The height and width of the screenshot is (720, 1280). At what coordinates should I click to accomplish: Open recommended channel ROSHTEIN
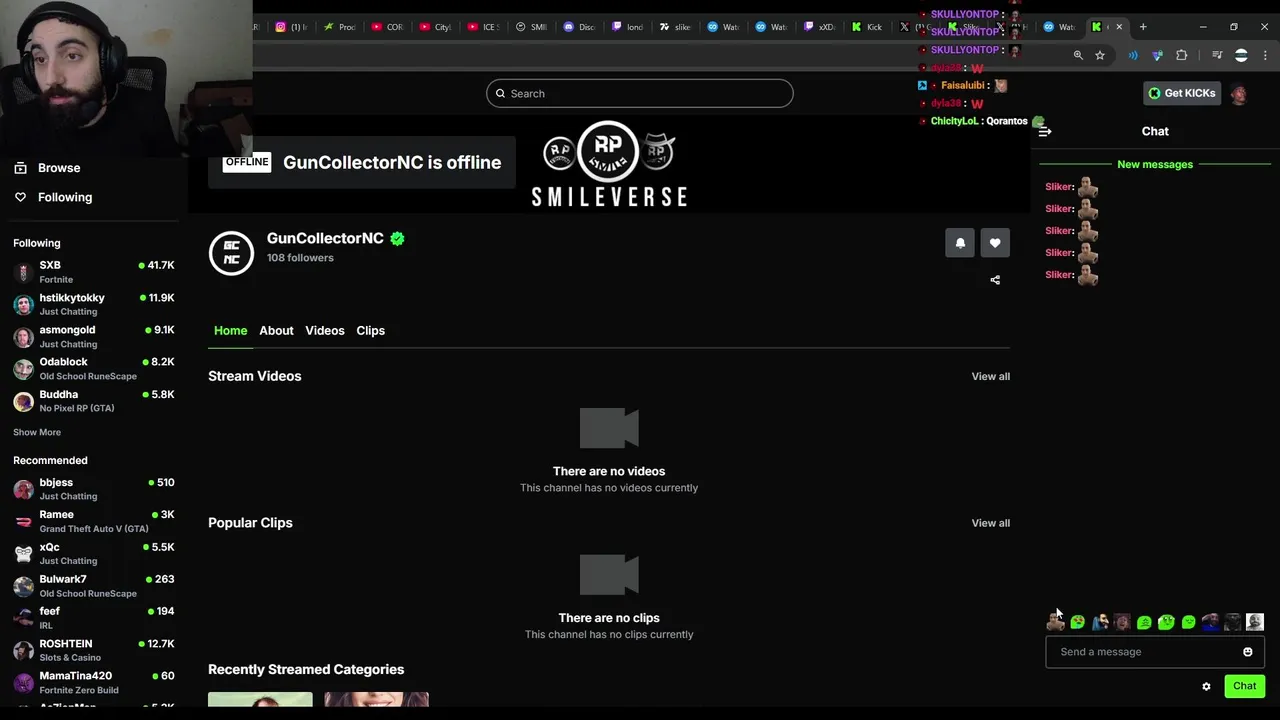(x=94, y=650)
